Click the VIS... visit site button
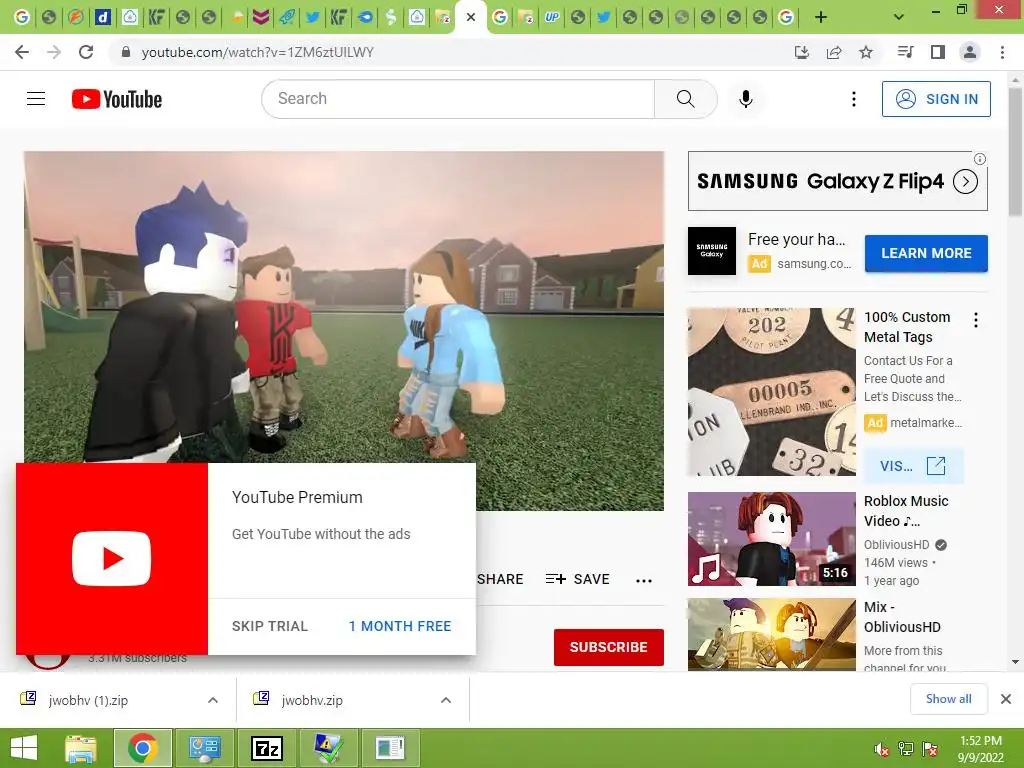Image resolution: width=1024 pixels, height=768 pixels. (x=913, y=466)
